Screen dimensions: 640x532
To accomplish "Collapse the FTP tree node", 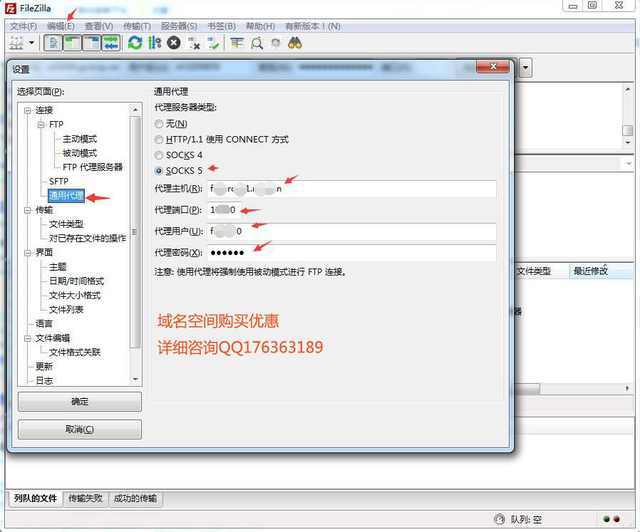I will pos(41,124).
